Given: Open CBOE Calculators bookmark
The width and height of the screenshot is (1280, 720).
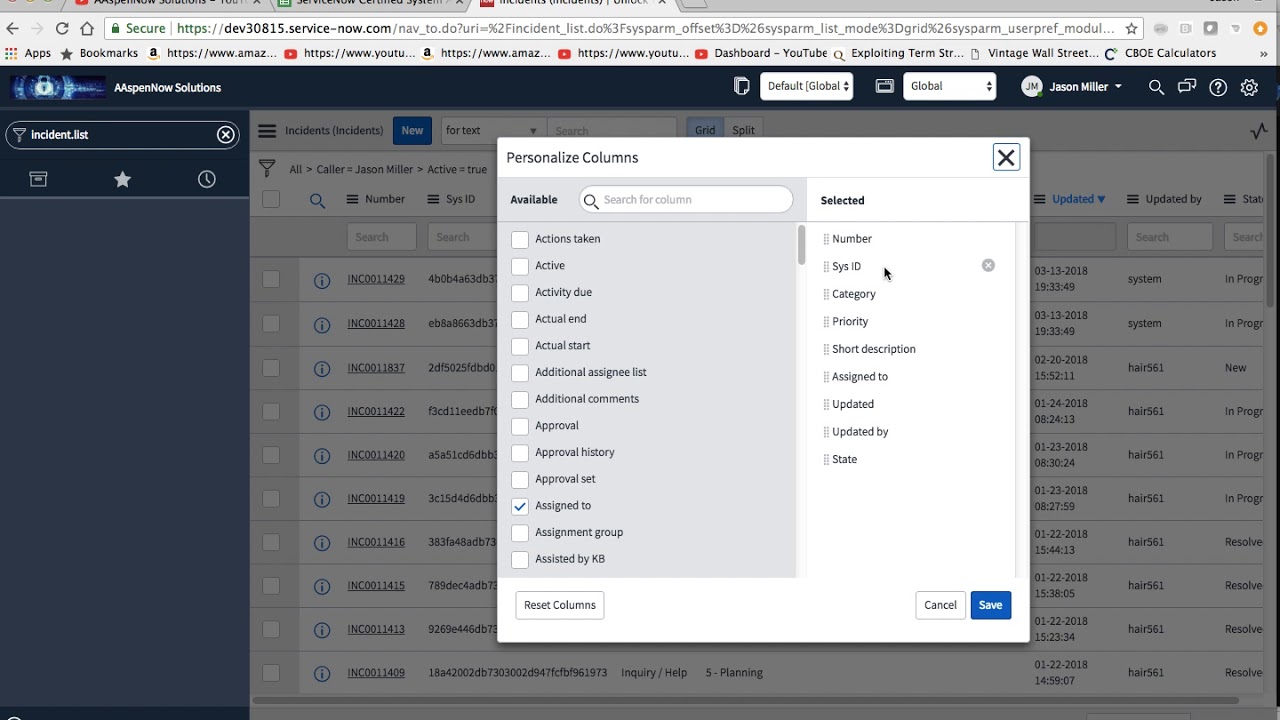Looking at the screenshot, I should click(1161, 53).
